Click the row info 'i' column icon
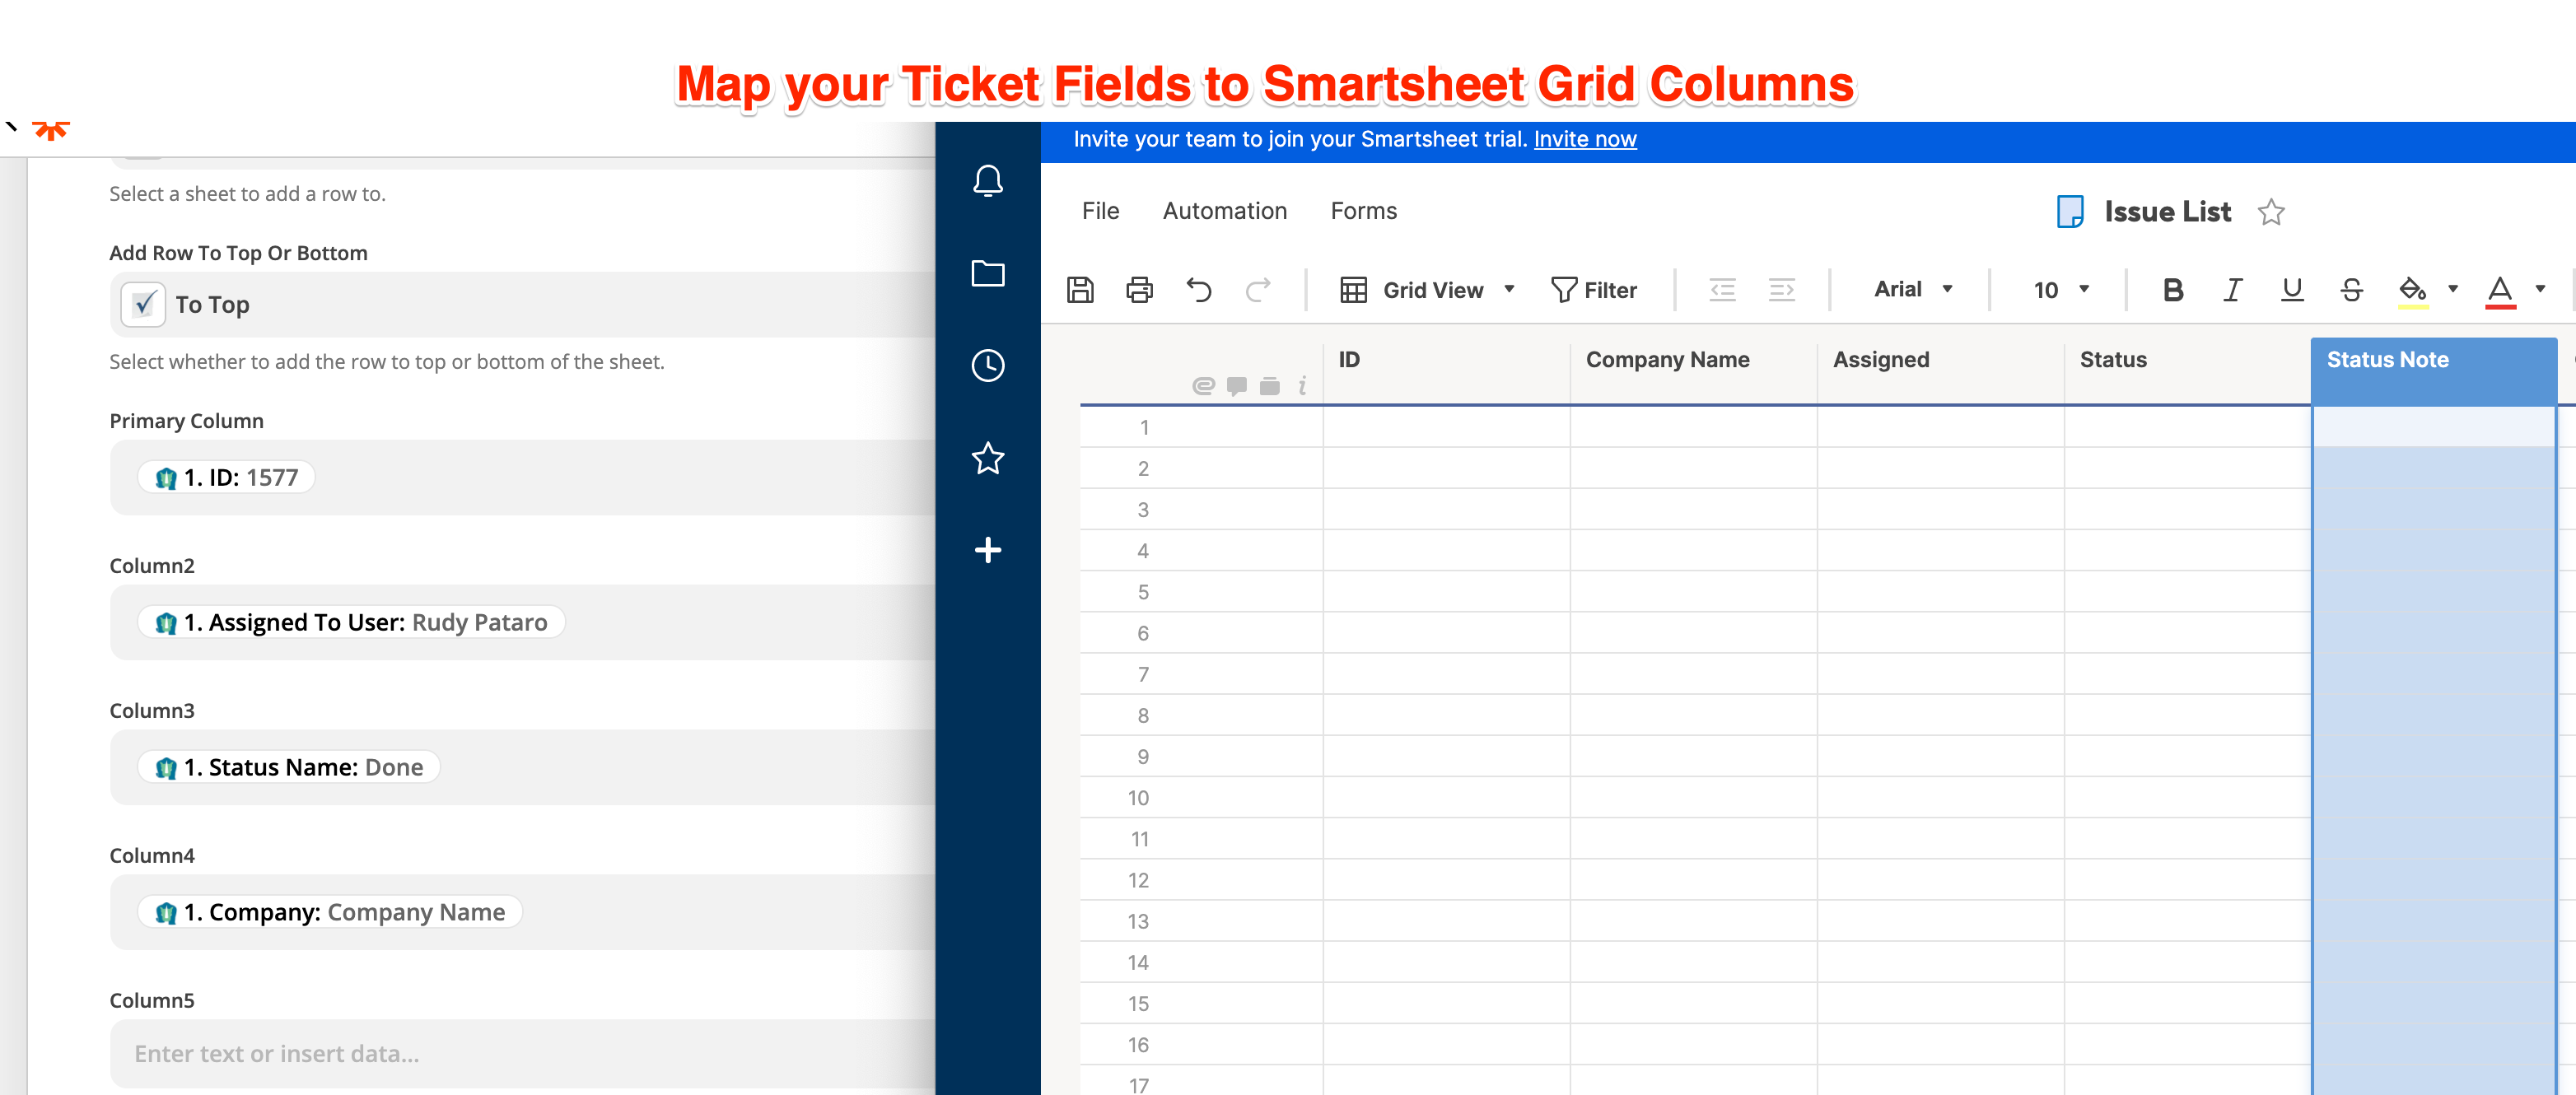The width and height of the screenshot is (2576, 1095). tap(1302, 386)
